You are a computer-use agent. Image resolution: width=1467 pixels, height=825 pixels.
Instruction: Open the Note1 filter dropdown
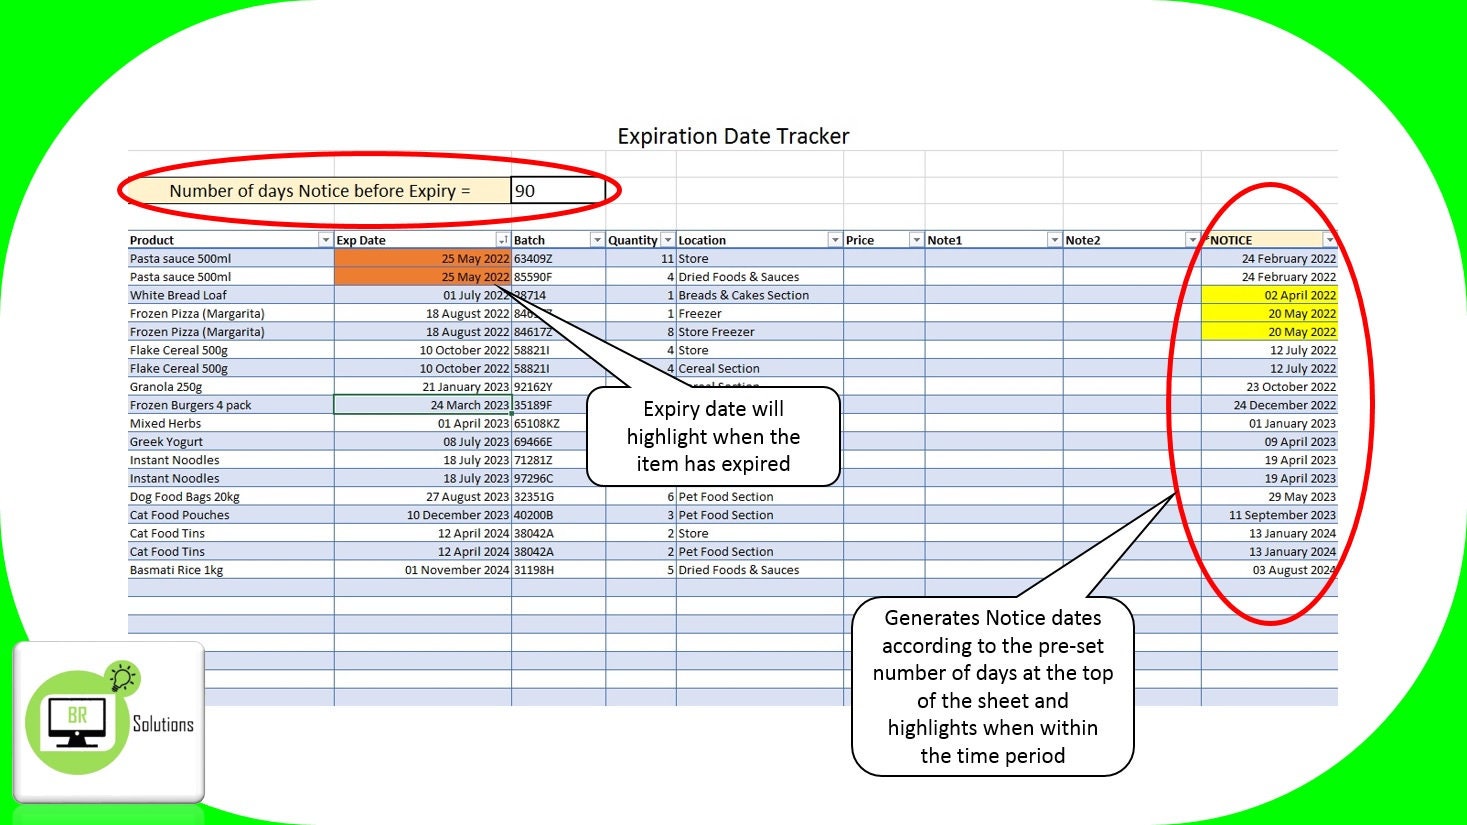coord(1055,239)
